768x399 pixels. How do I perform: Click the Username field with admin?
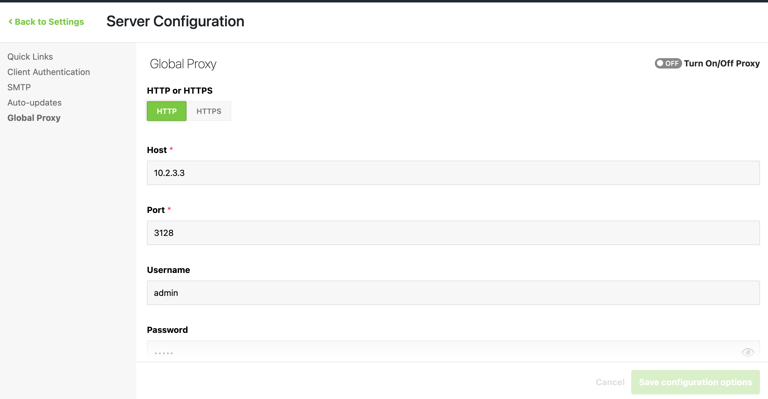pos(453,293)
